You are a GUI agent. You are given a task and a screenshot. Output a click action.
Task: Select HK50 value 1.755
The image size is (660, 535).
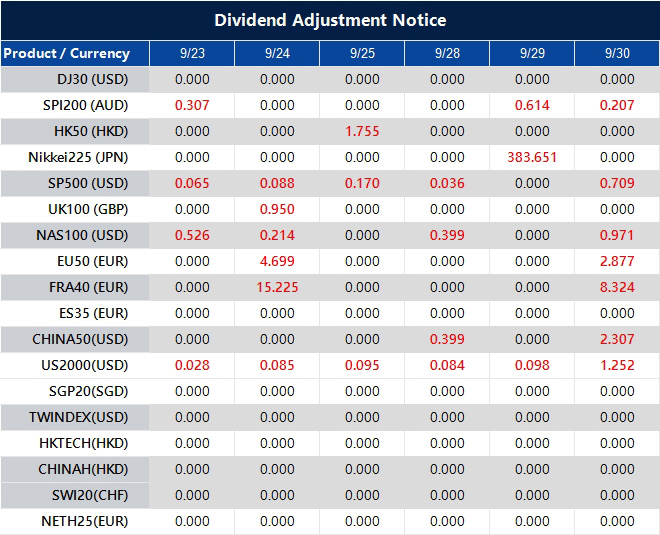pyautogui.click(x=362, y=131)
